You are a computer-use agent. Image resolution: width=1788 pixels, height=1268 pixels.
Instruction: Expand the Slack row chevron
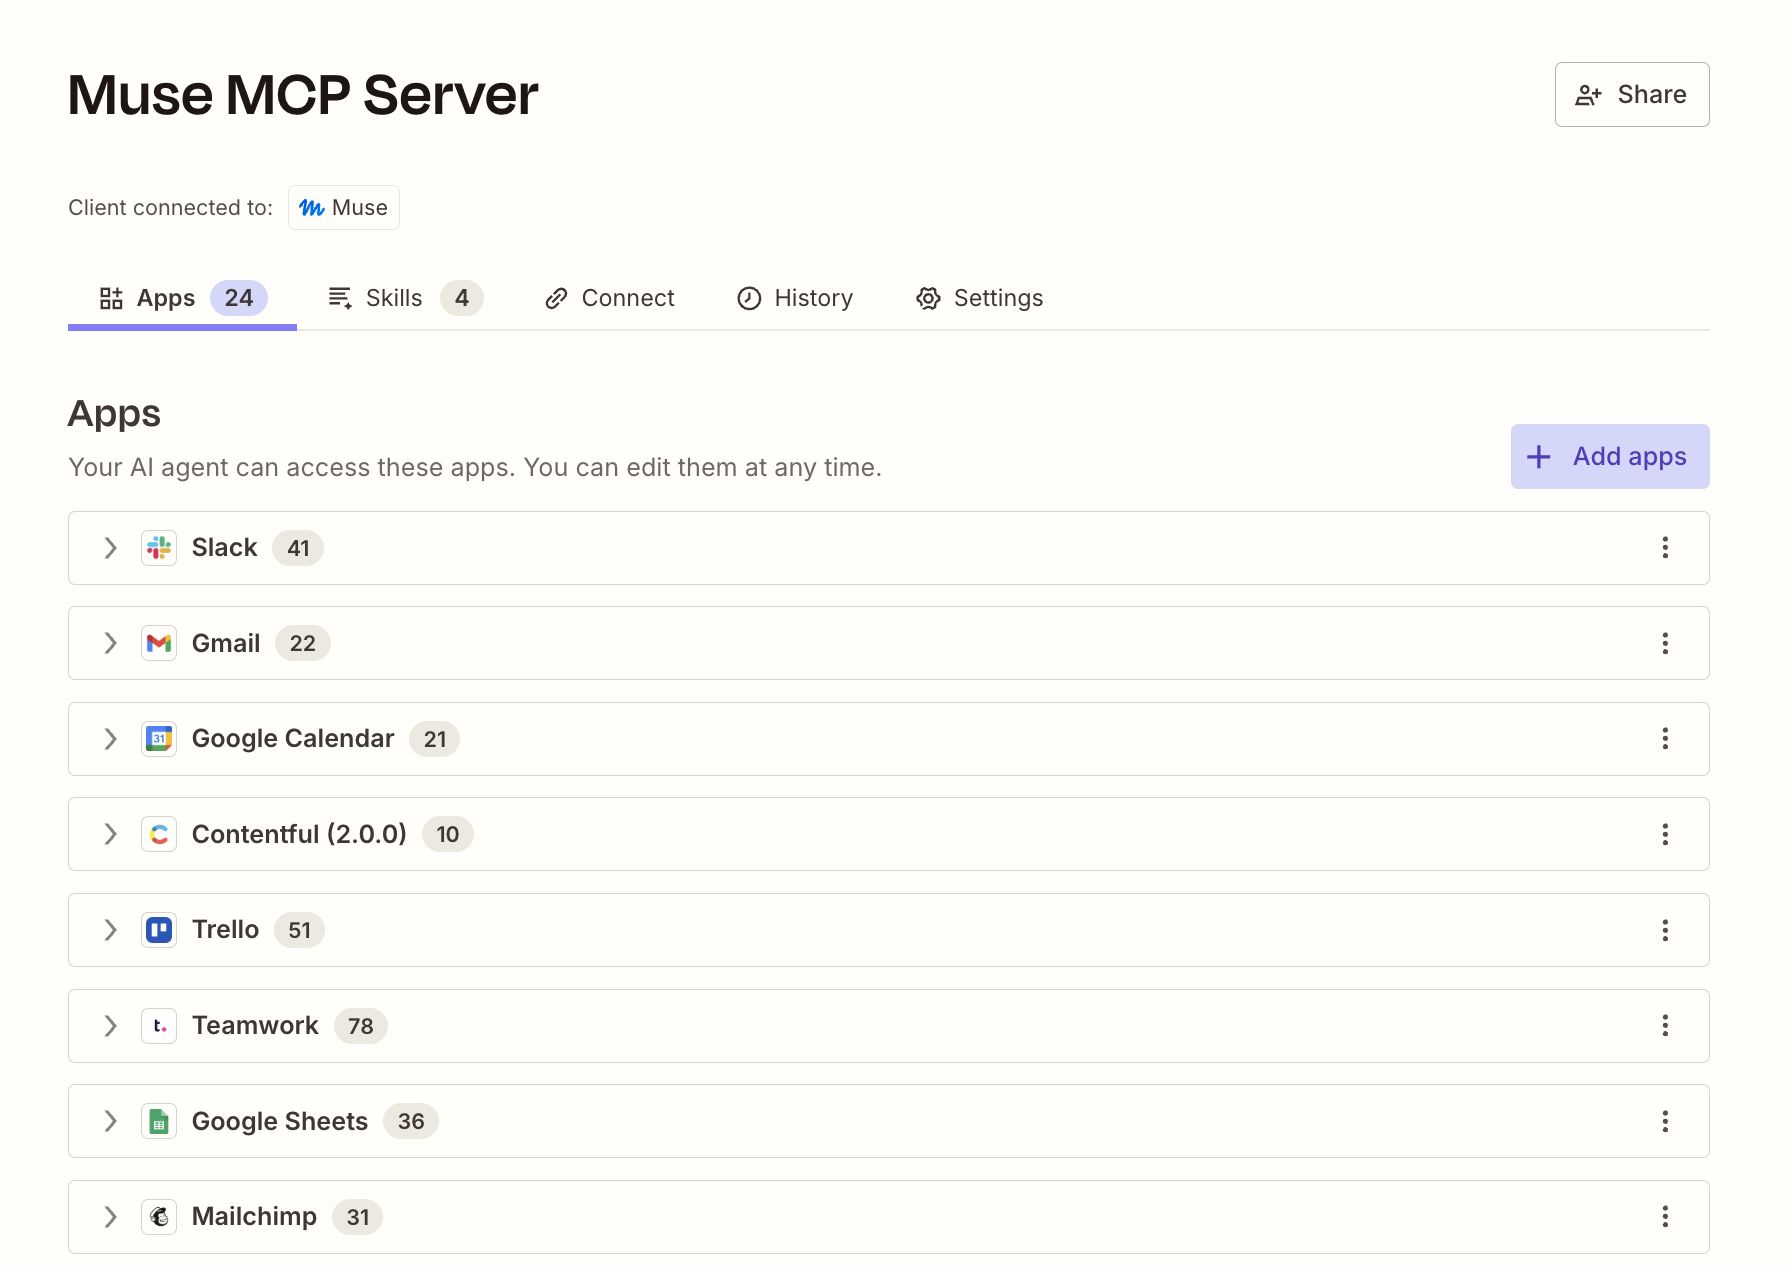pyautogui.click(x=110, y=548)
